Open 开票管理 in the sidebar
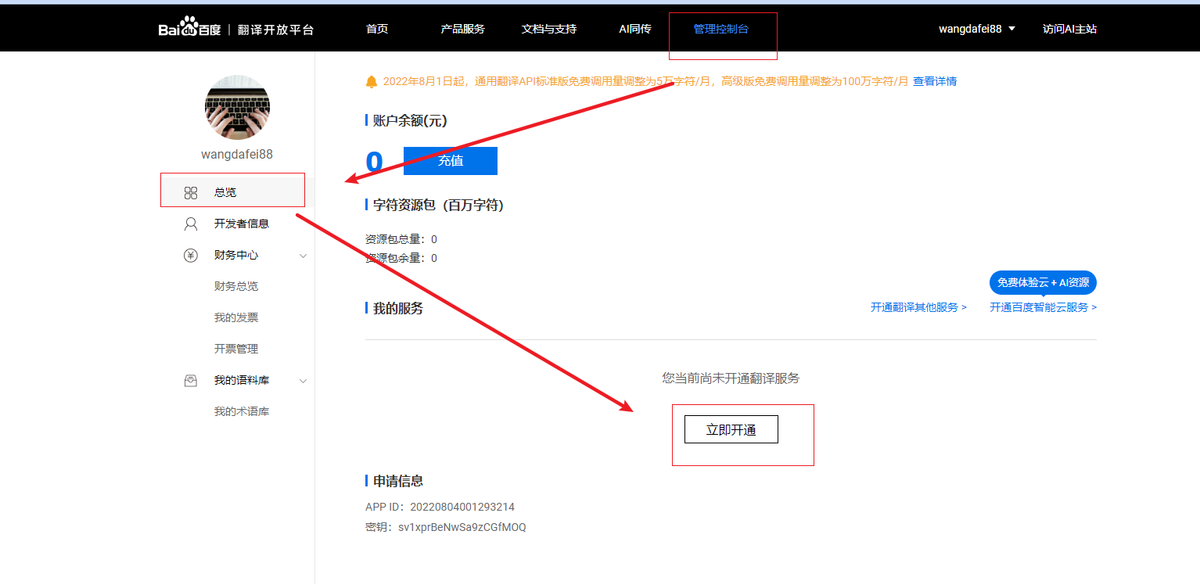This screenshot has height=584, width=1200. pos(236,349)
